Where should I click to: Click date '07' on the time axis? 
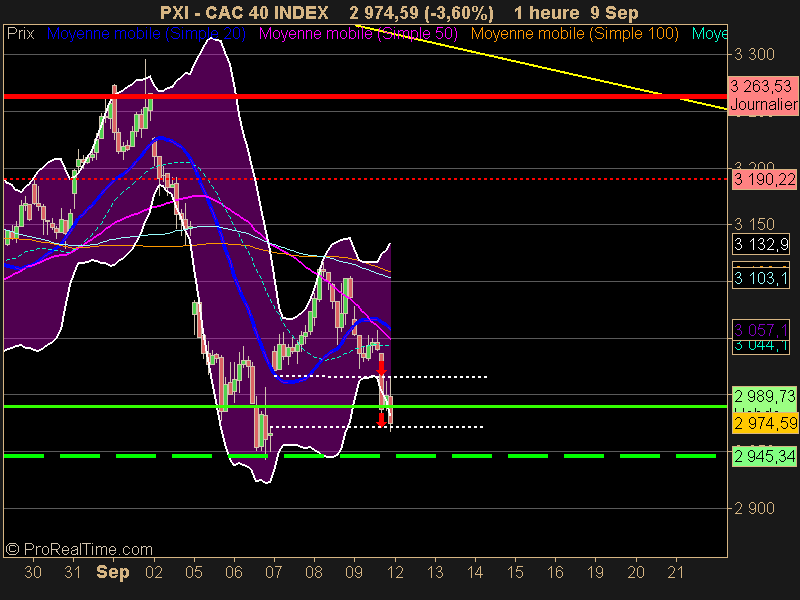click(x=274, y=572)
